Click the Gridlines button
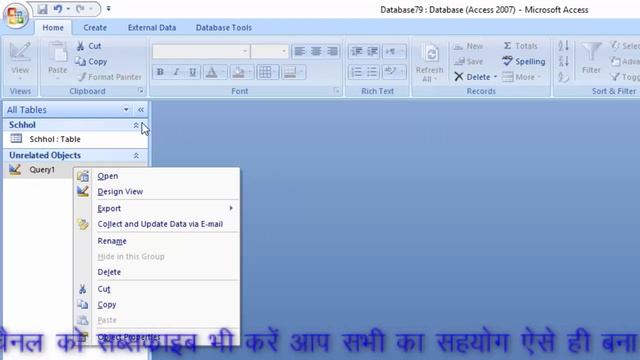This screenshot has width=640, height=360. (x=265, y=72)
